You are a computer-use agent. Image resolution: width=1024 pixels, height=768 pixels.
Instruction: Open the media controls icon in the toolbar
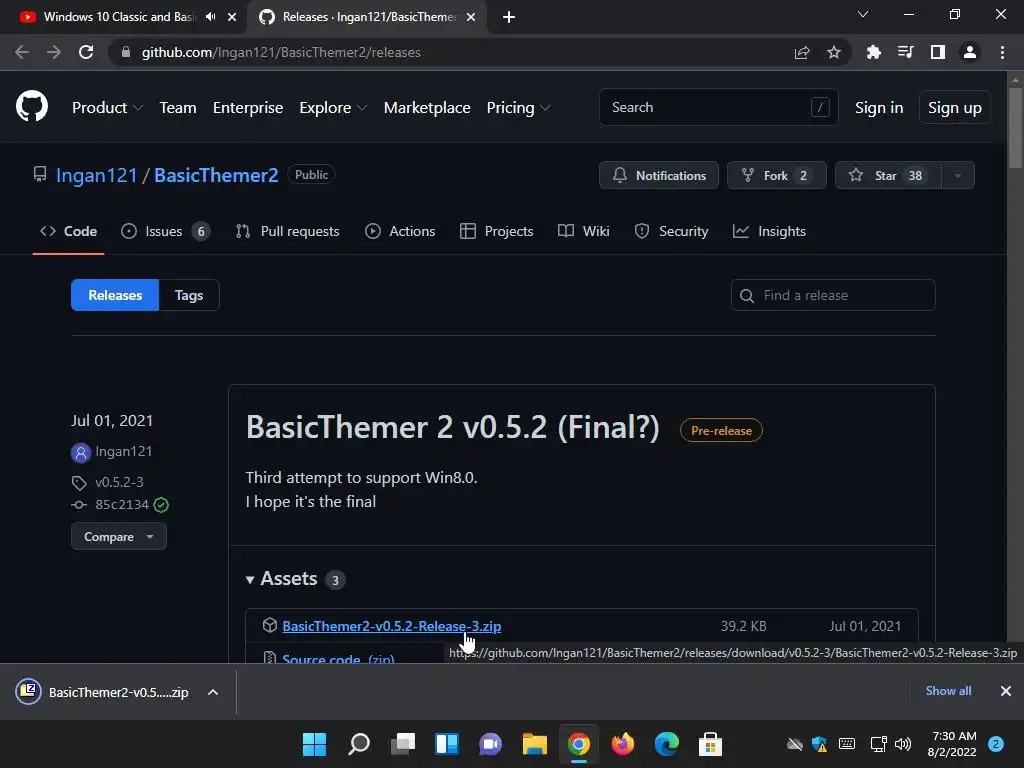pyautogui.click(x=905, y=52)
